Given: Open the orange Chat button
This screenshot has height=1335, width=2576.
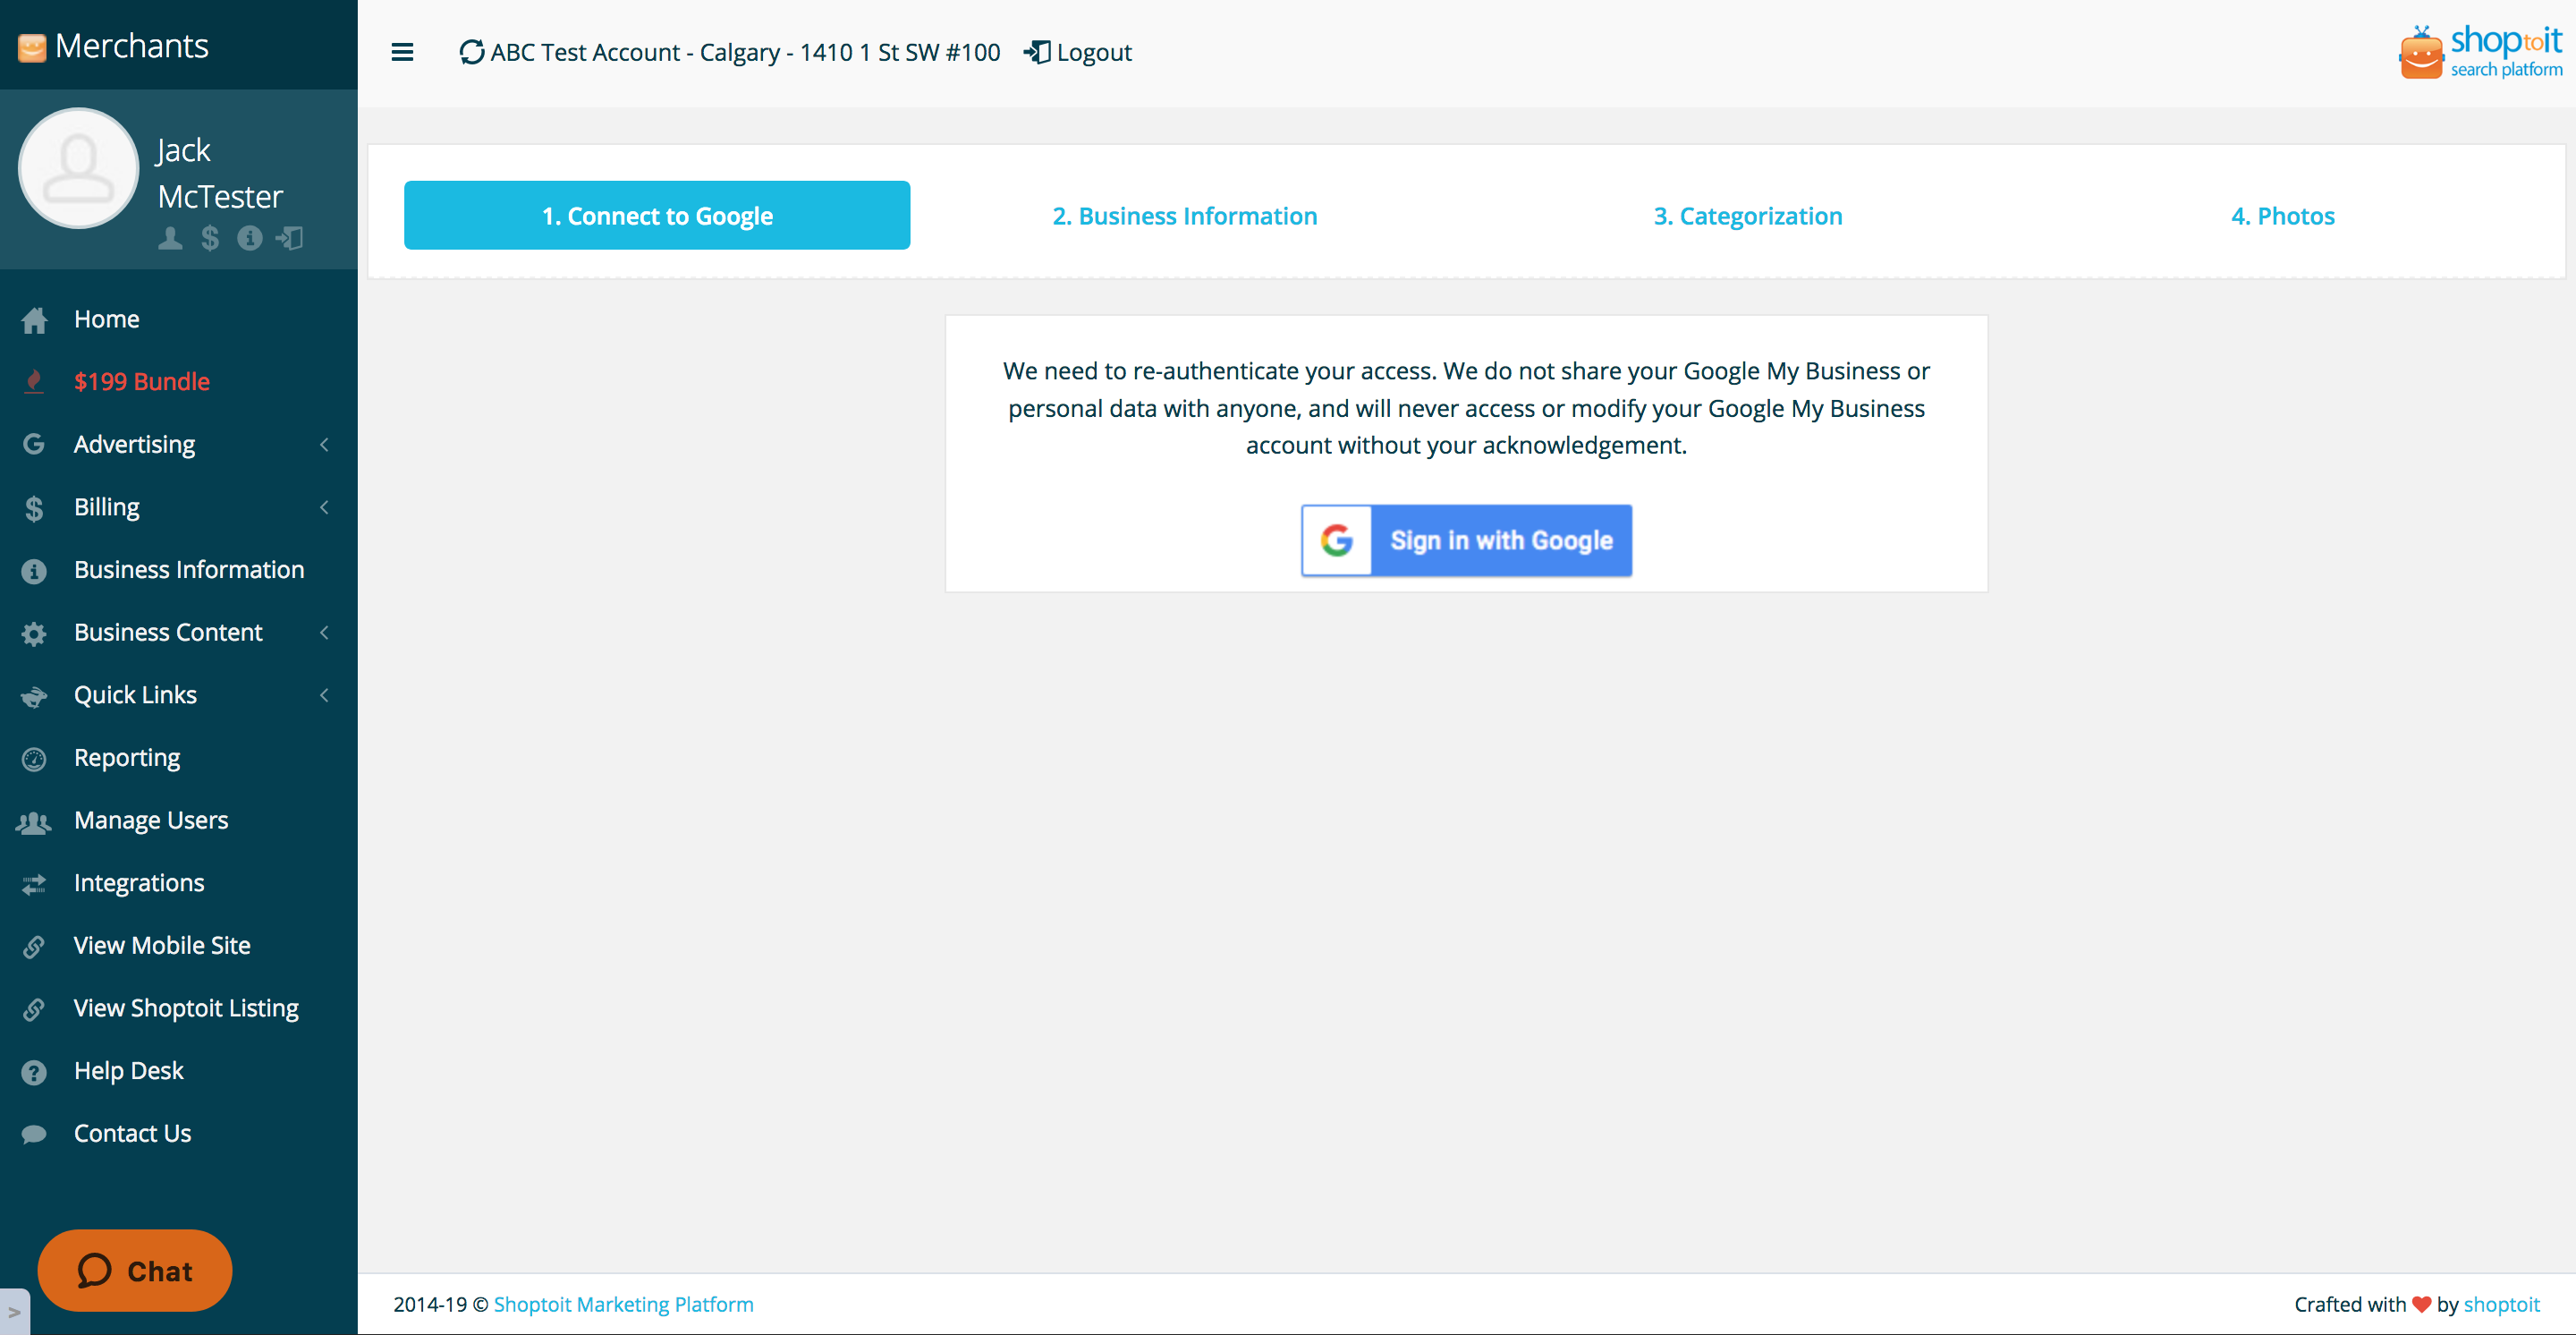Looking at the screenshot, I should pos(135,1271).
